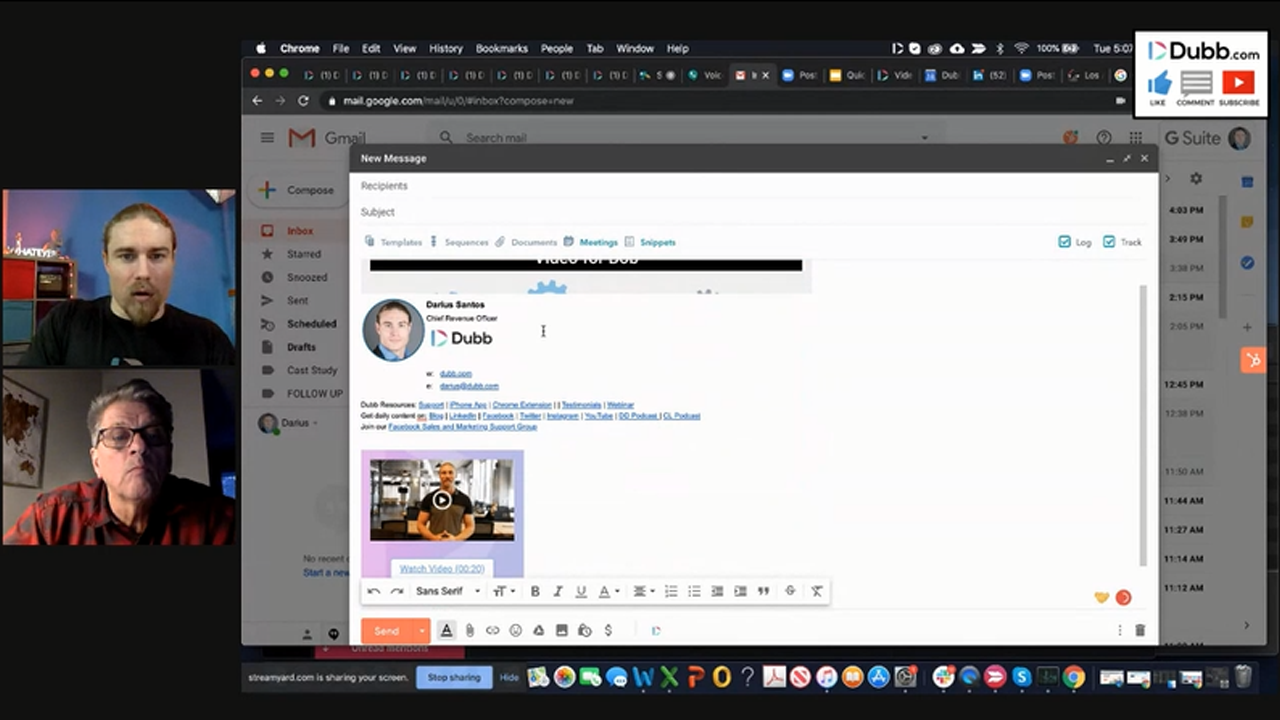
Task: Play the Dubb video thumbnail
Action: tap(442, 499)
